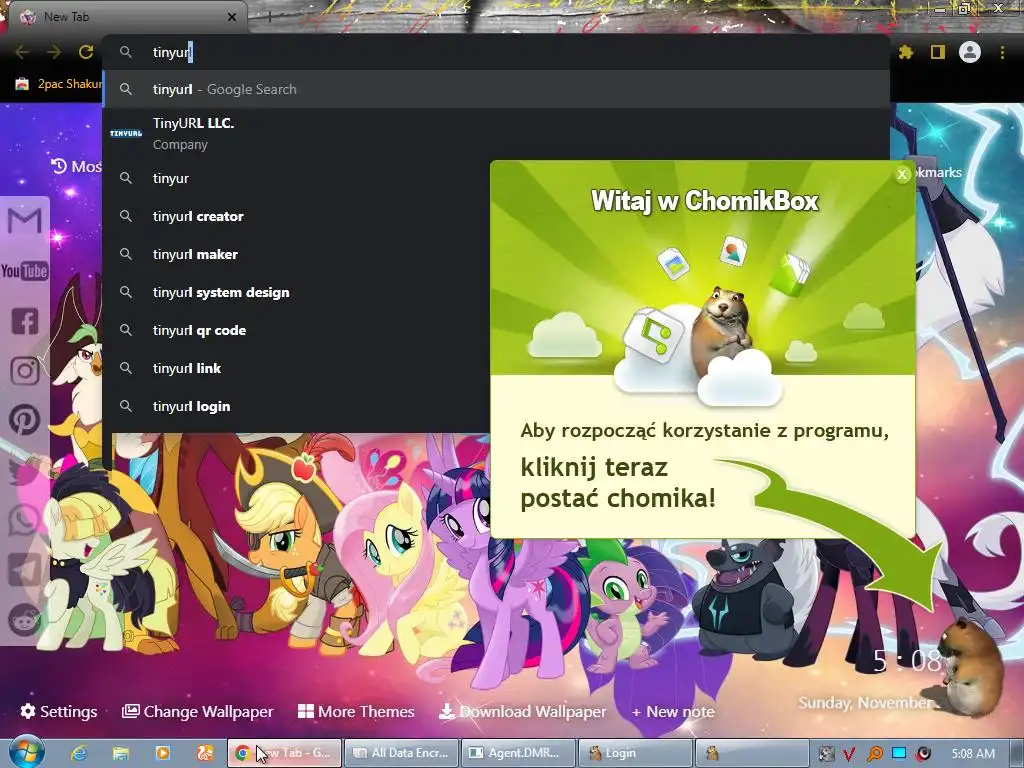Close the New Tab browser tab
The height and width of the screenshot is (768, 1024).
pyautogui.click(x=232, y=17)
